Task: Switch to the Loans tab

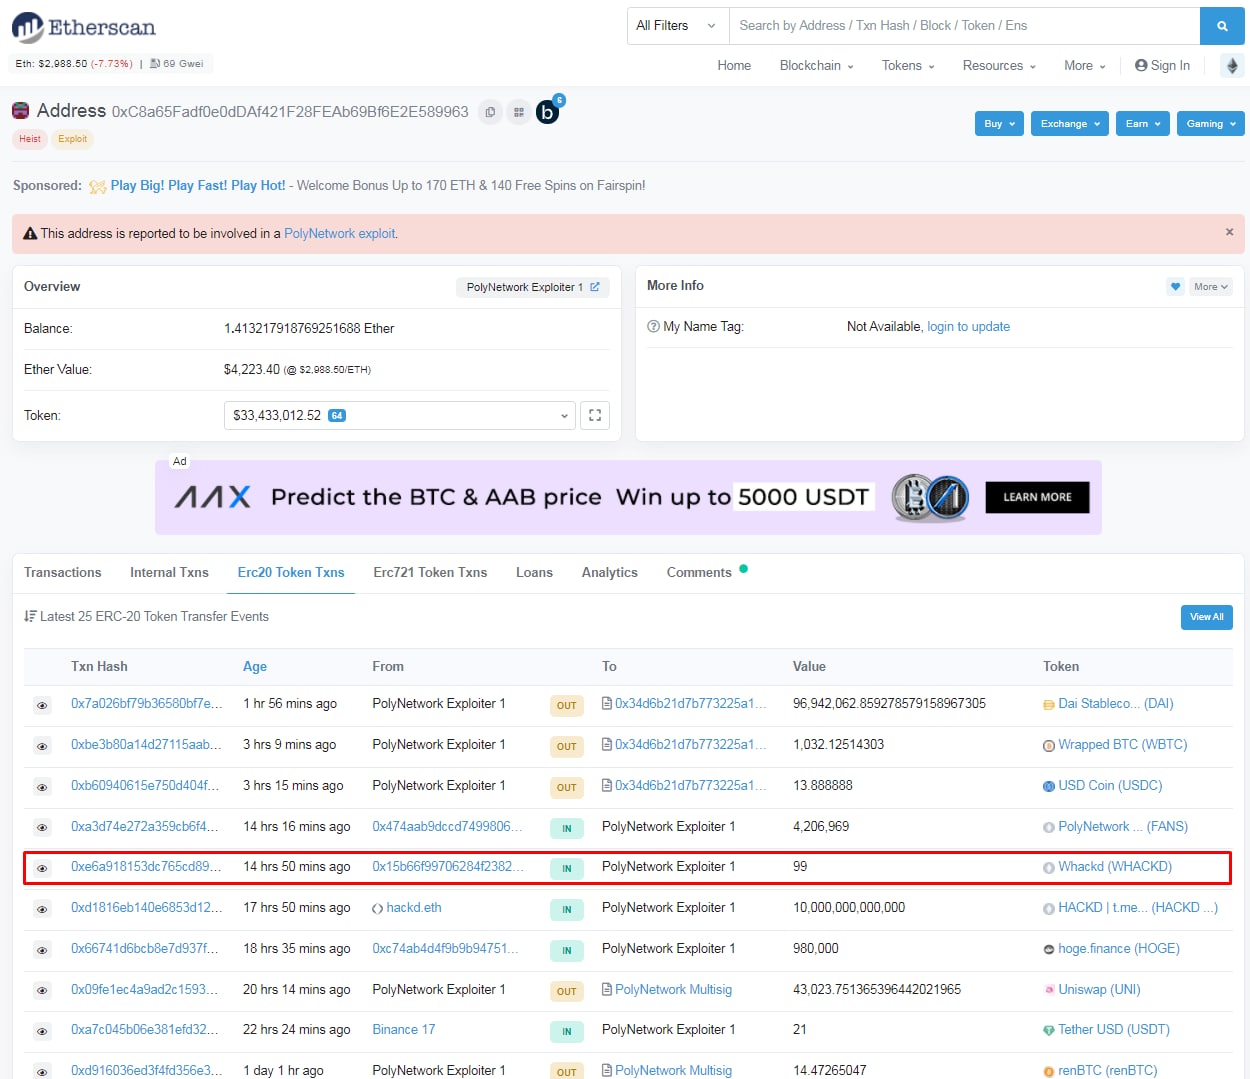Action: coord(534,572)
